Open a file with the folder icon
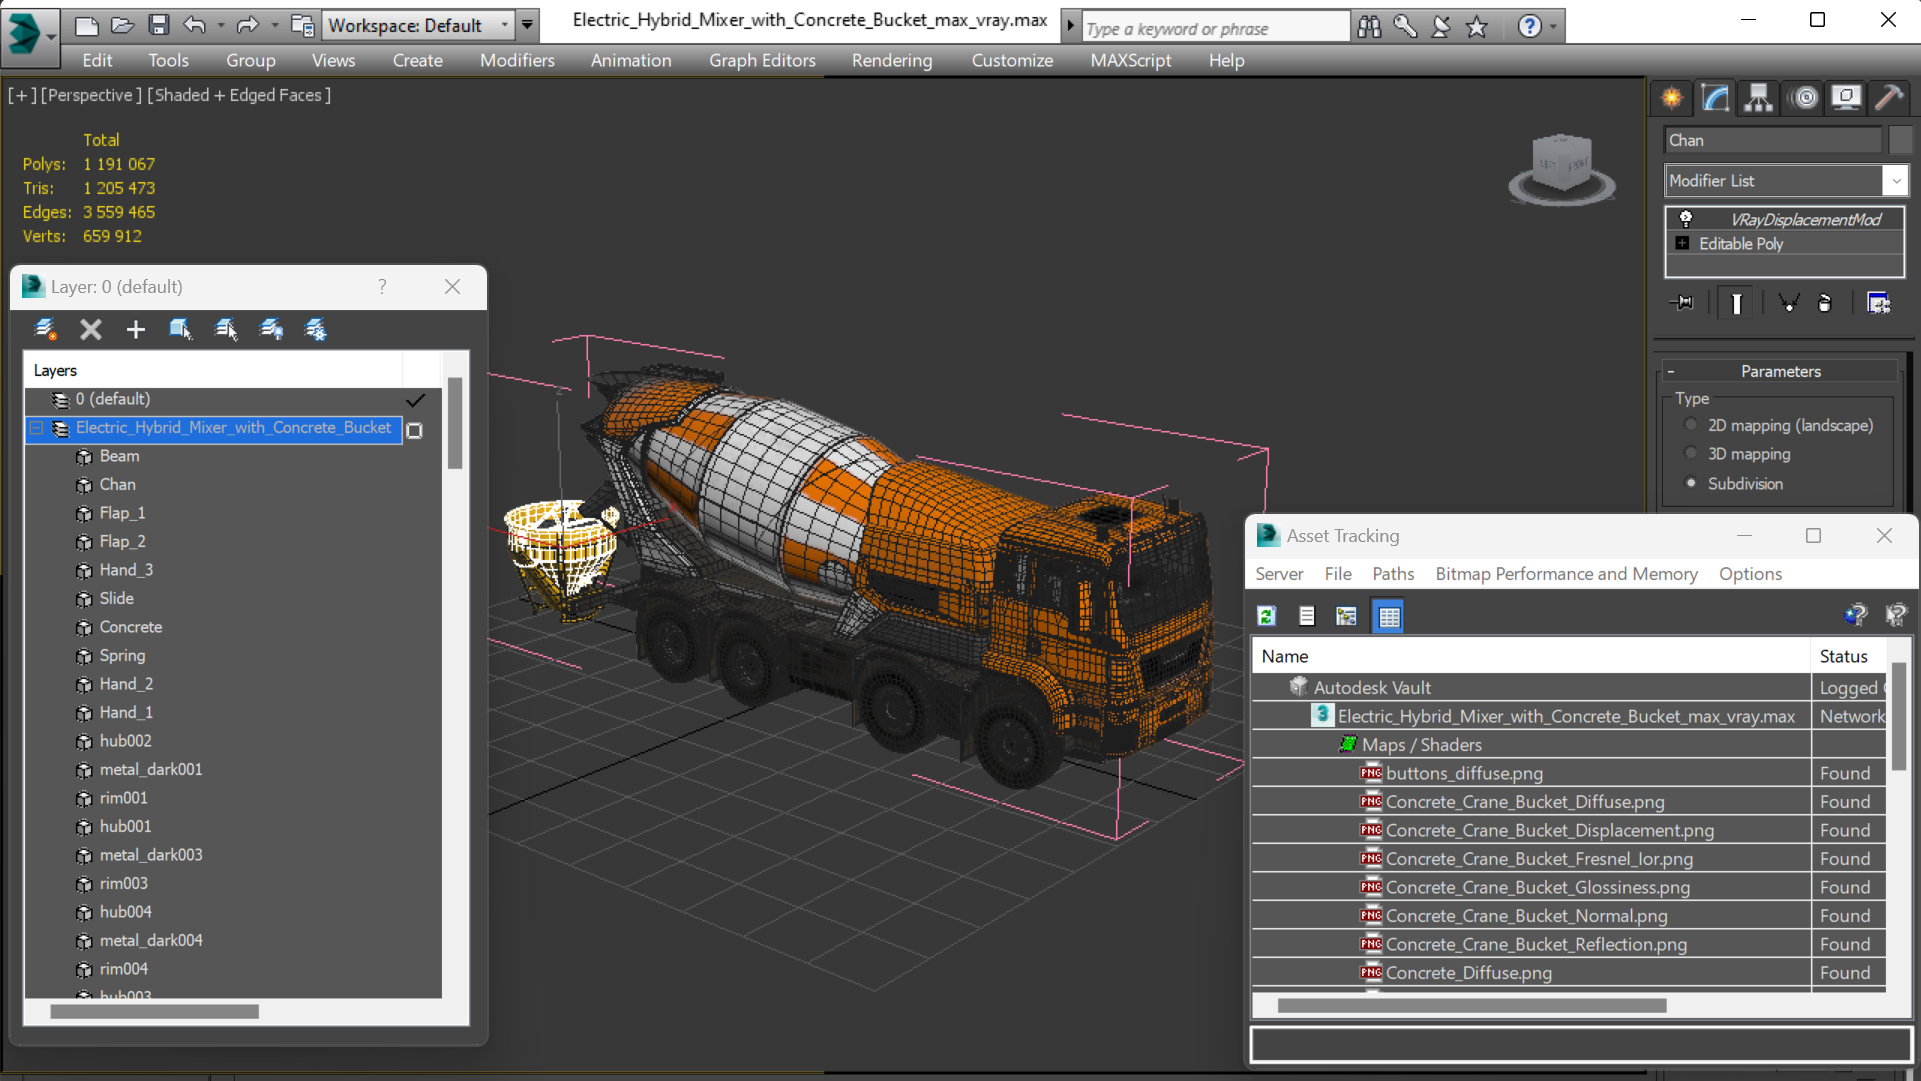 [122, 25]
